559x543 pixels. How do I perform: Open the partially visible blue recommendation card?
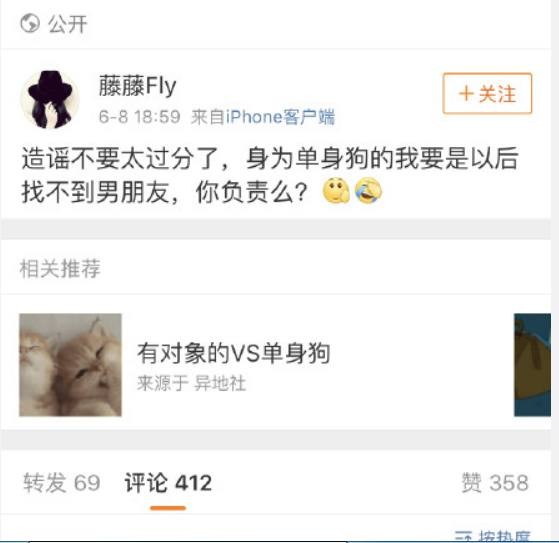(x=532, y=365)
